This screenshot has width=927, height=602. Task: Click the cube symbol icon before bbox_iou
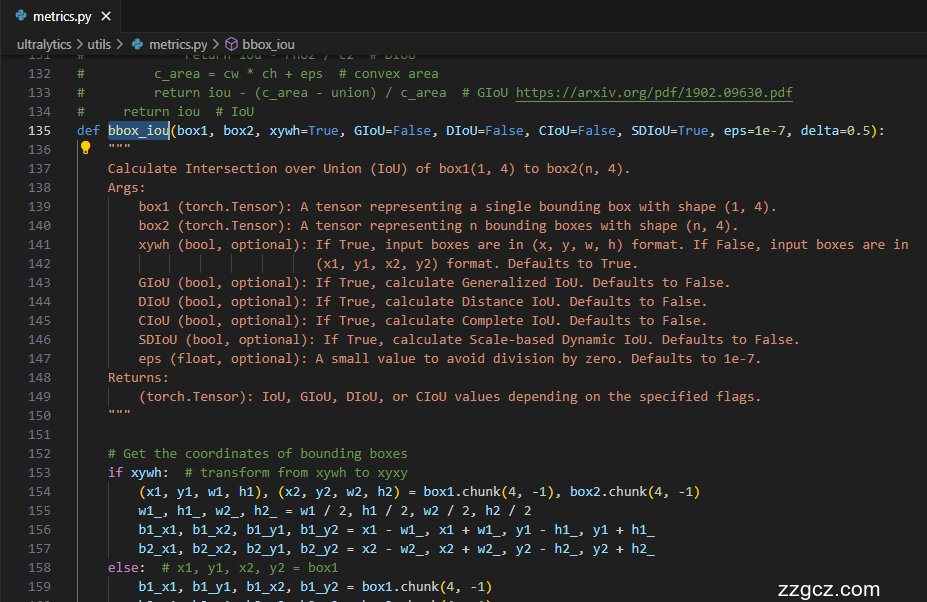click(231, 45)
